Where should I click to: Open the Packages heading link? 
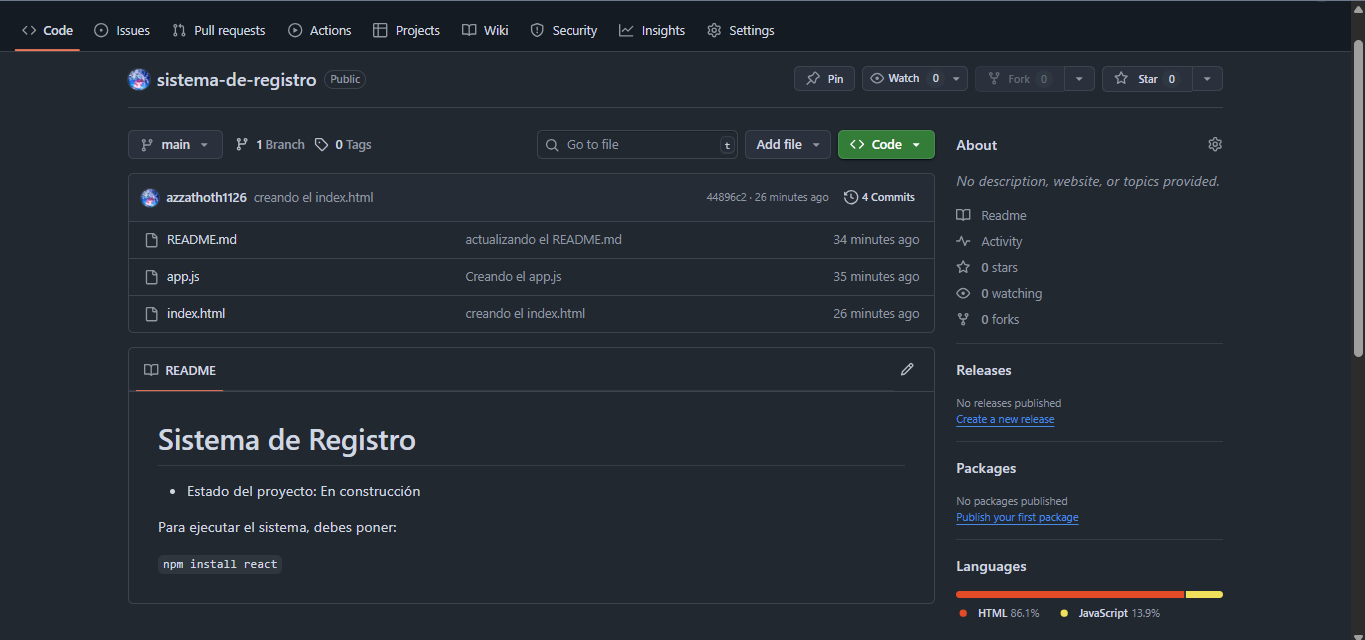(986, 468)
